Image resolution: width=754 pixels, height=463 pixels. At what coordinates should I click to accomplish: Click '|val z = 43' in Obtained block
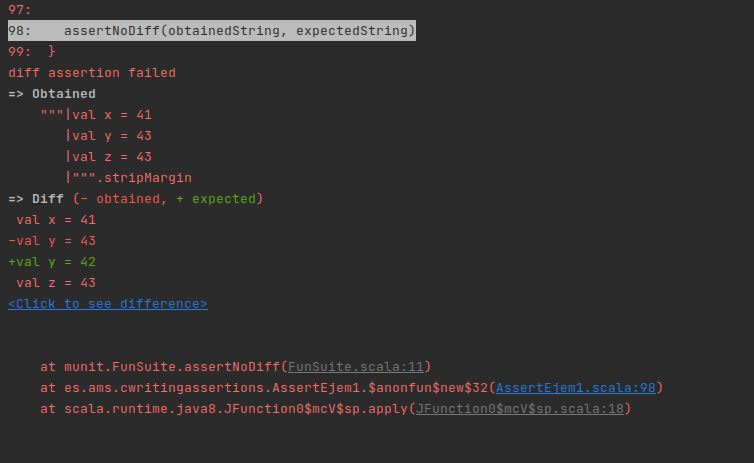(108, 157)
